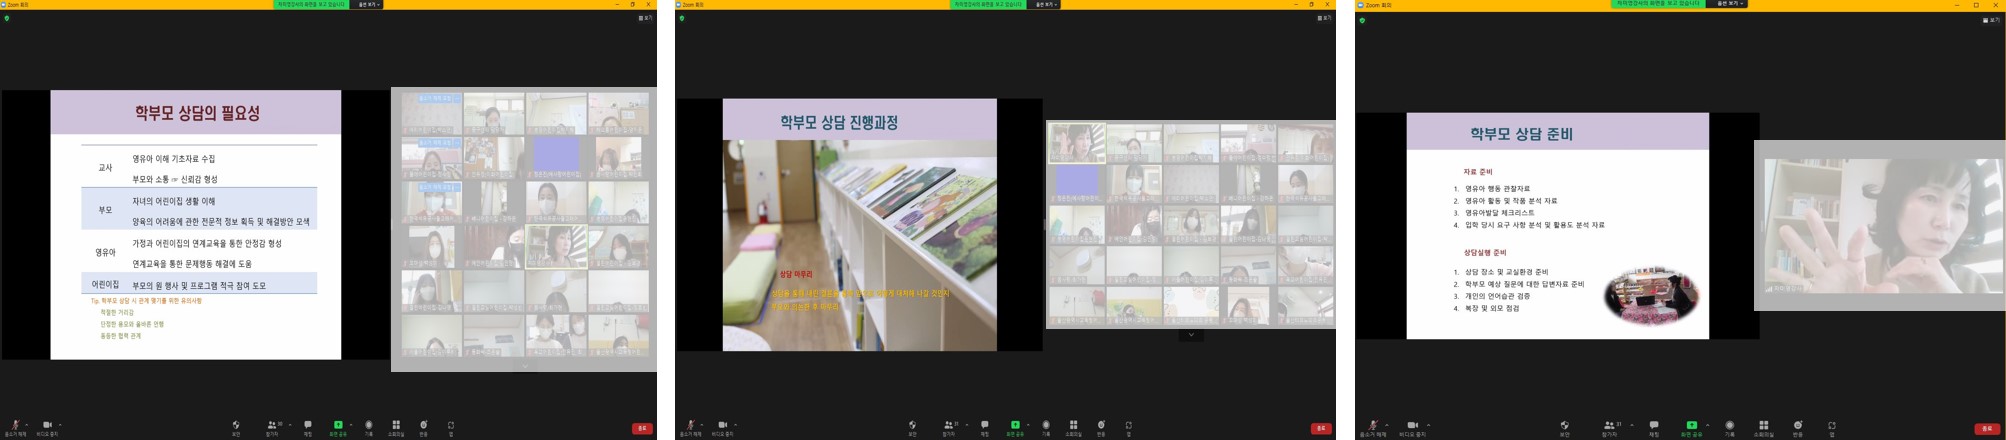Screen dimensions: 2006x440
Task: Click red End button in 학부모 상담 준비 window
Action: point(1987,429)
